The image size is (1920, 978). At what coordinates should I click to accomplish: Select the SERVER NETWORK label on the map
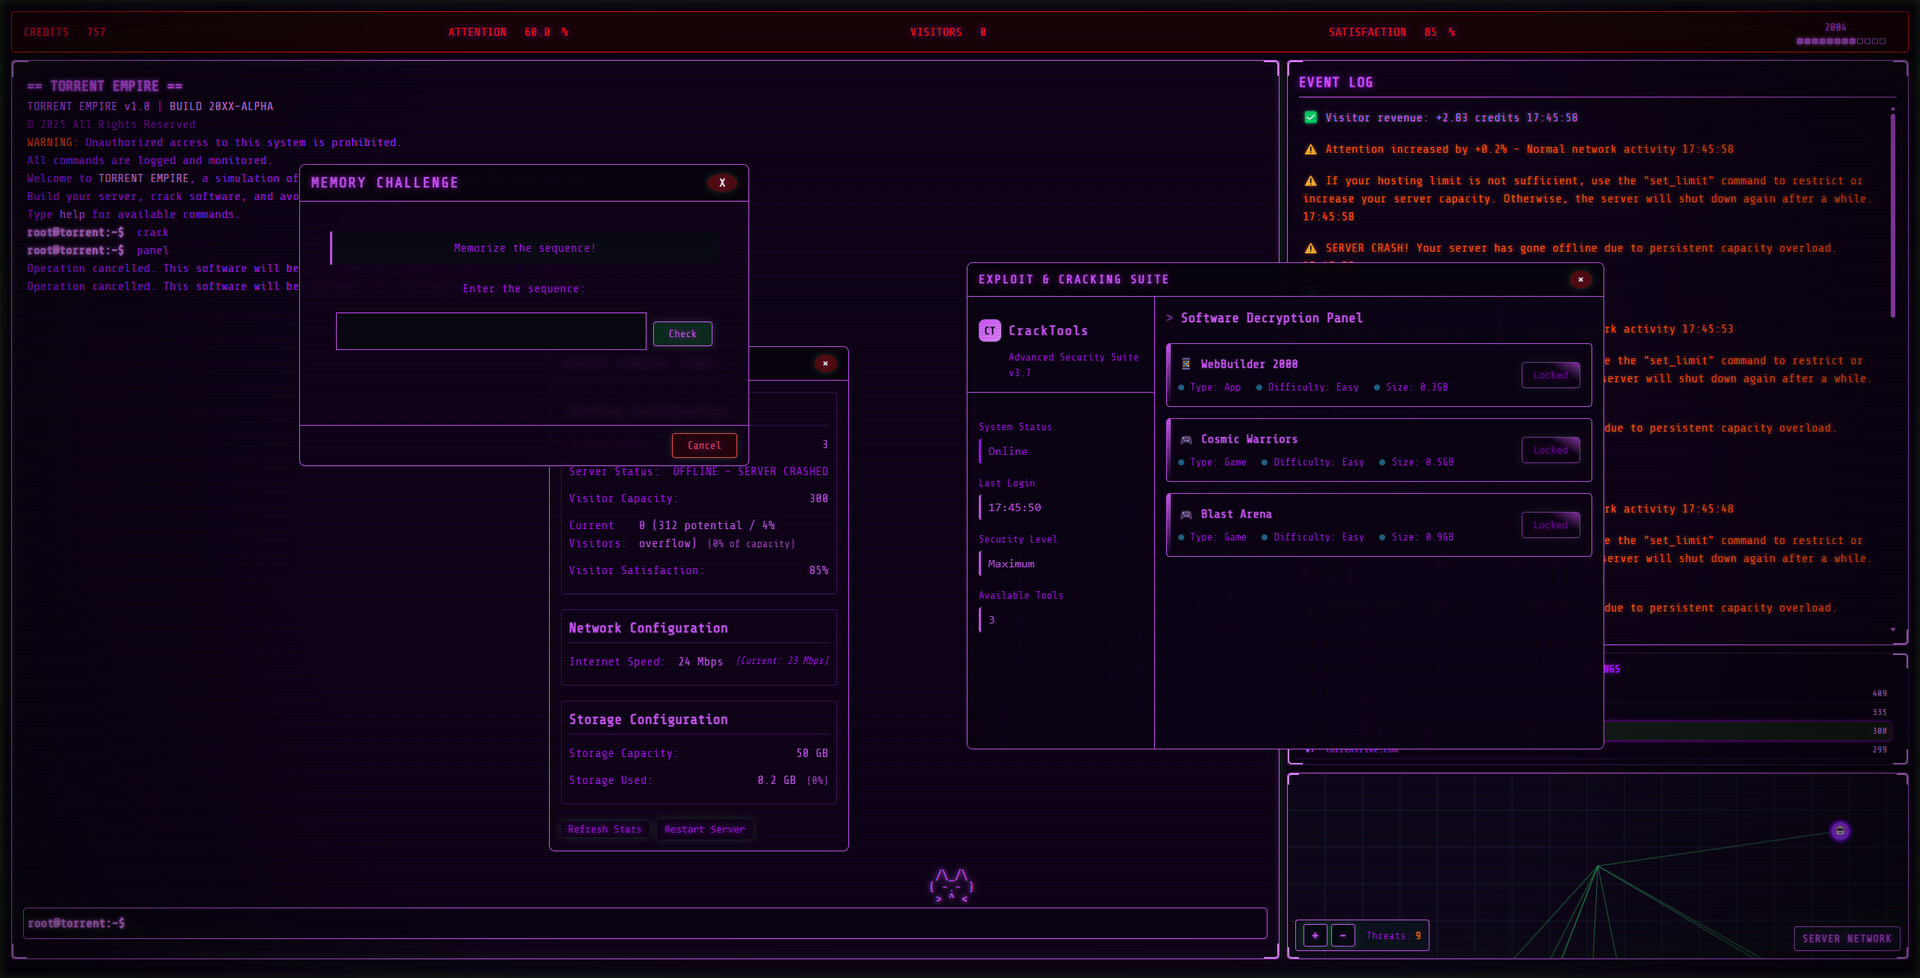click(x=1847, y=938)
